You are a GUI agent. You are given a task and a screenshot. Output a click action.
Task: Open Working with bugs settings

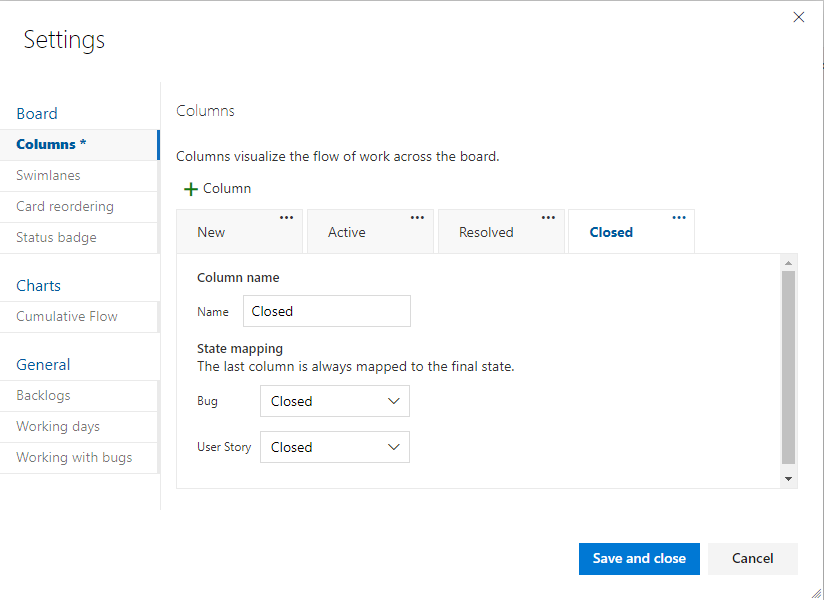point(79,458)
